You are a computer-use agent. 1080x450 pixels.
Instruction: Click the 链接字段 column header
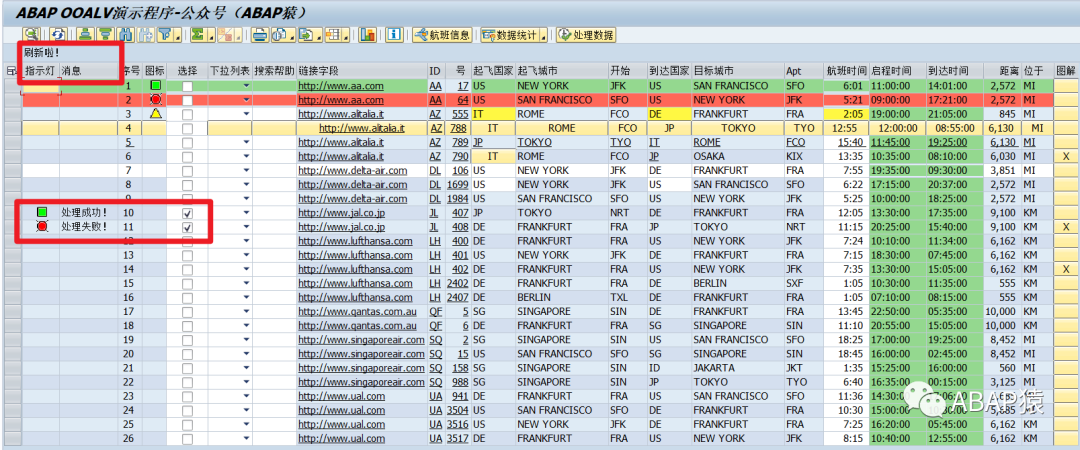click(362, 70)
